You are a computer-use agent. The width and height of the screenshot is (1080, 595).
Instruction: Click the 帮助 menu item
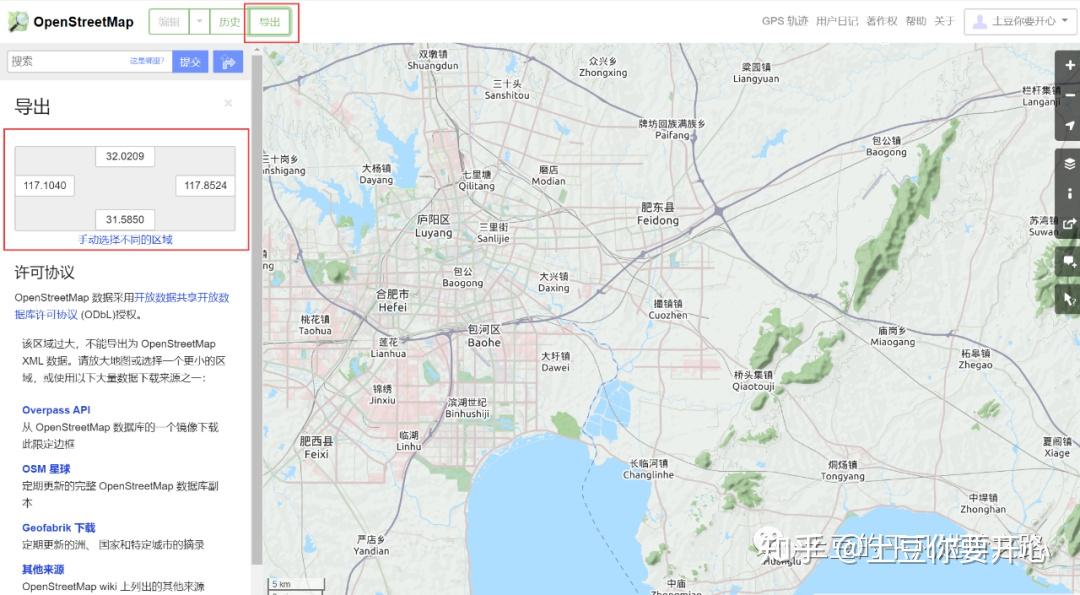click(x=915, y=20)
